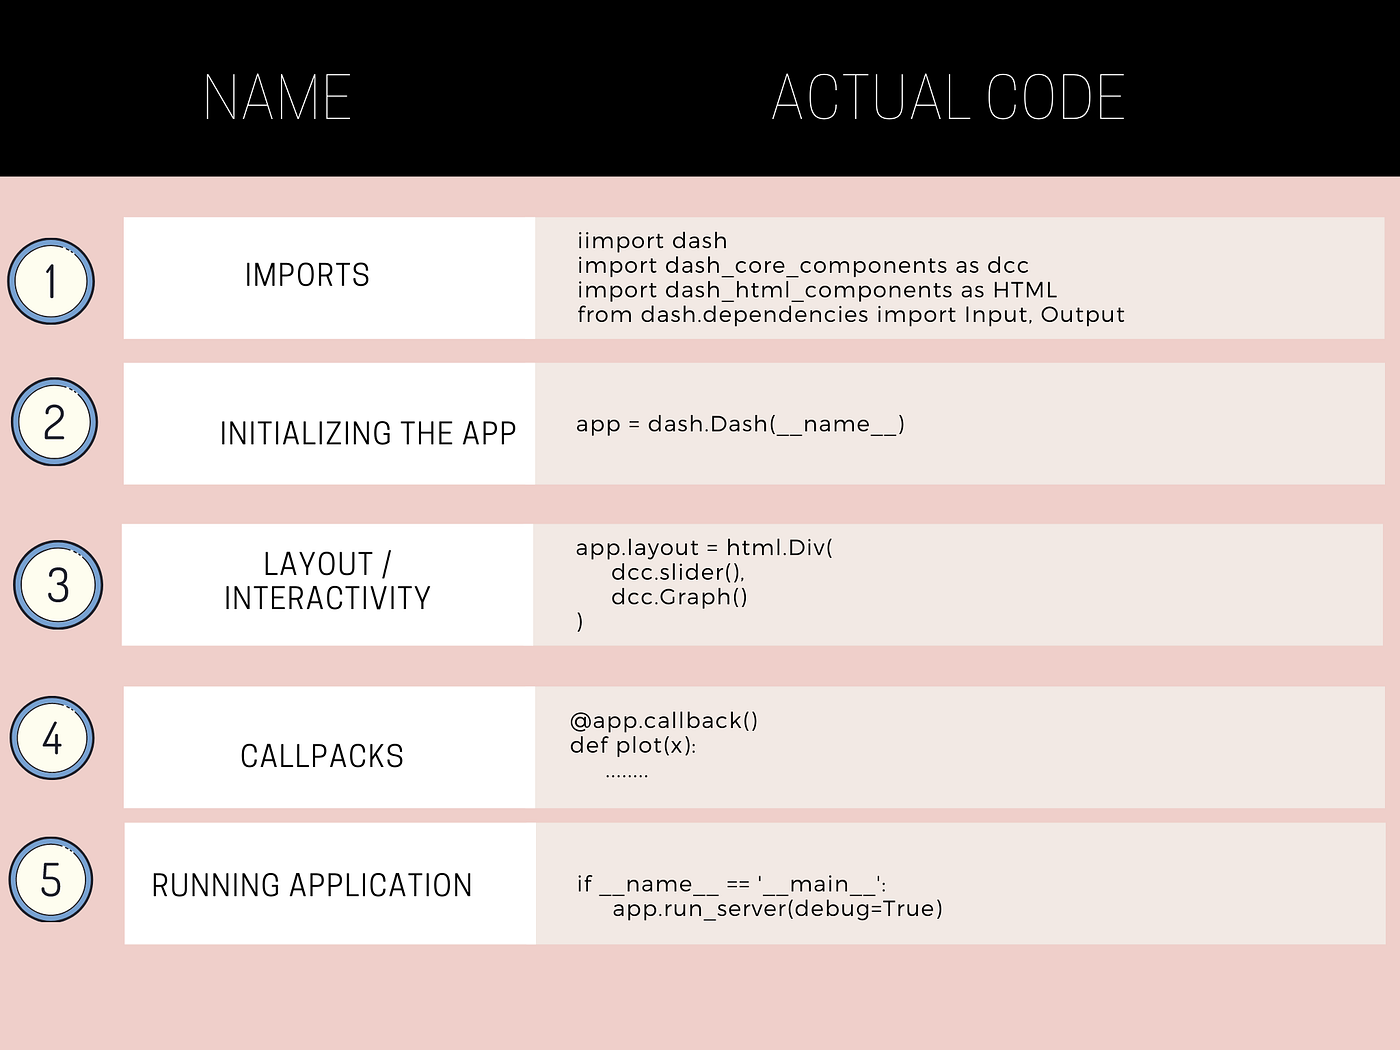Image resolution: width=1400 pixels, height=1050 pixels.
Task: Click the import dash code line
Action: 651,240
